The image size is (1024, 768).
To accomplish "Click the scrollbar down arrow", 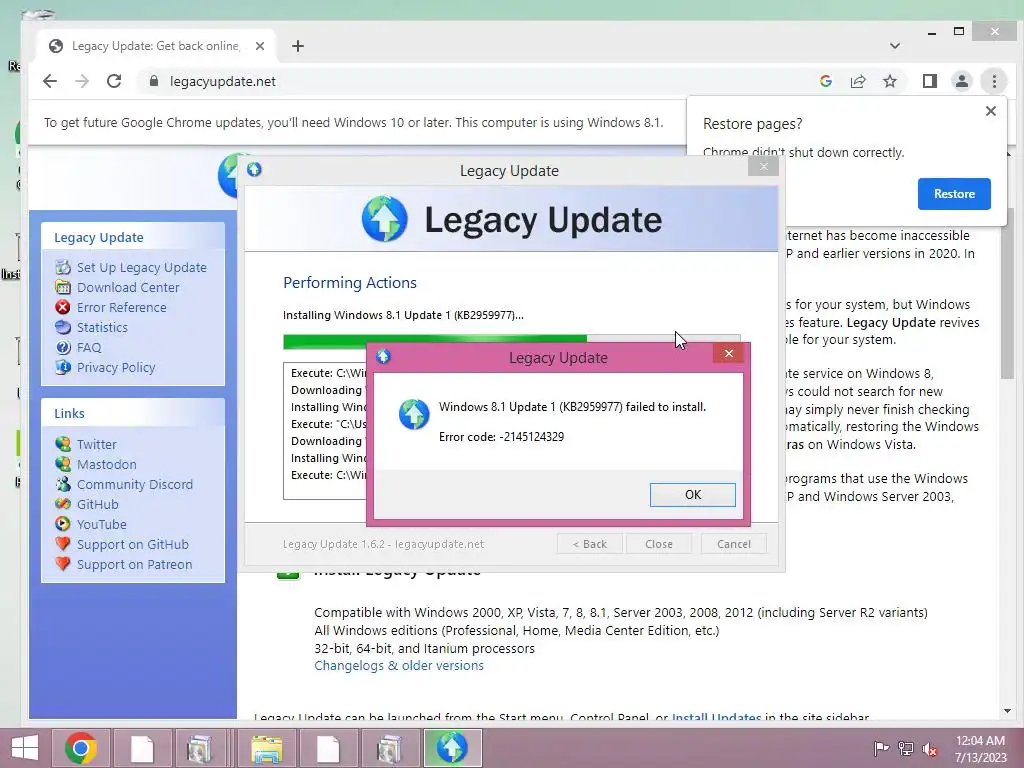I will (1007, 711).
